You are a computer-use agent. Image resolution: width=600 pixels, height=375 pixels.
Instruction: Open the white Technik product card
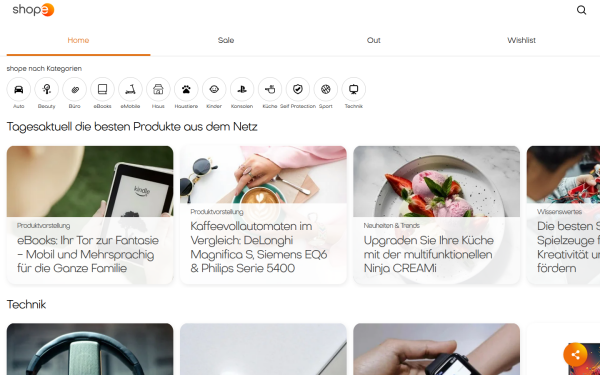click(263, 349)
